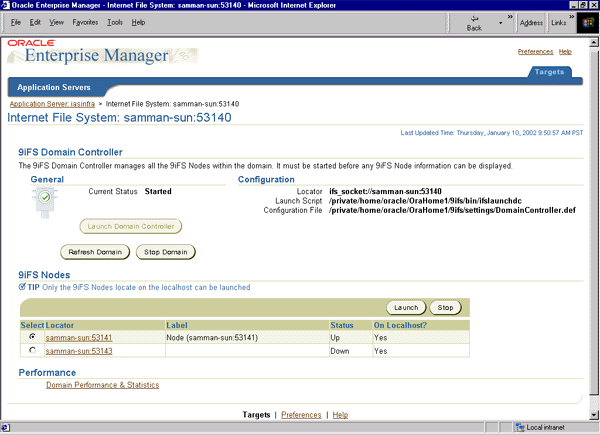Viewport: 600px width, 435px height.
Task: Click the Refresh Domain button
Action: 95,252
